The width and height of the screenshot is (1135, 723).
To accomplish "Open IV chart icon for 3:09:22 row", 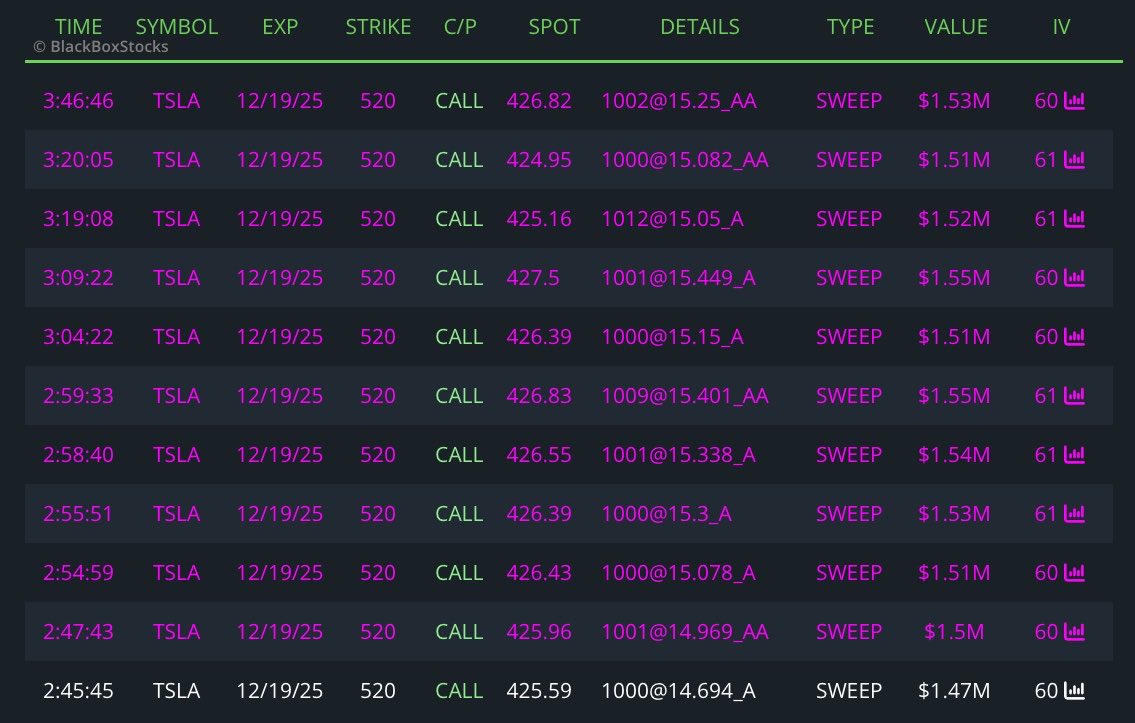I will tap(1074, 277).
